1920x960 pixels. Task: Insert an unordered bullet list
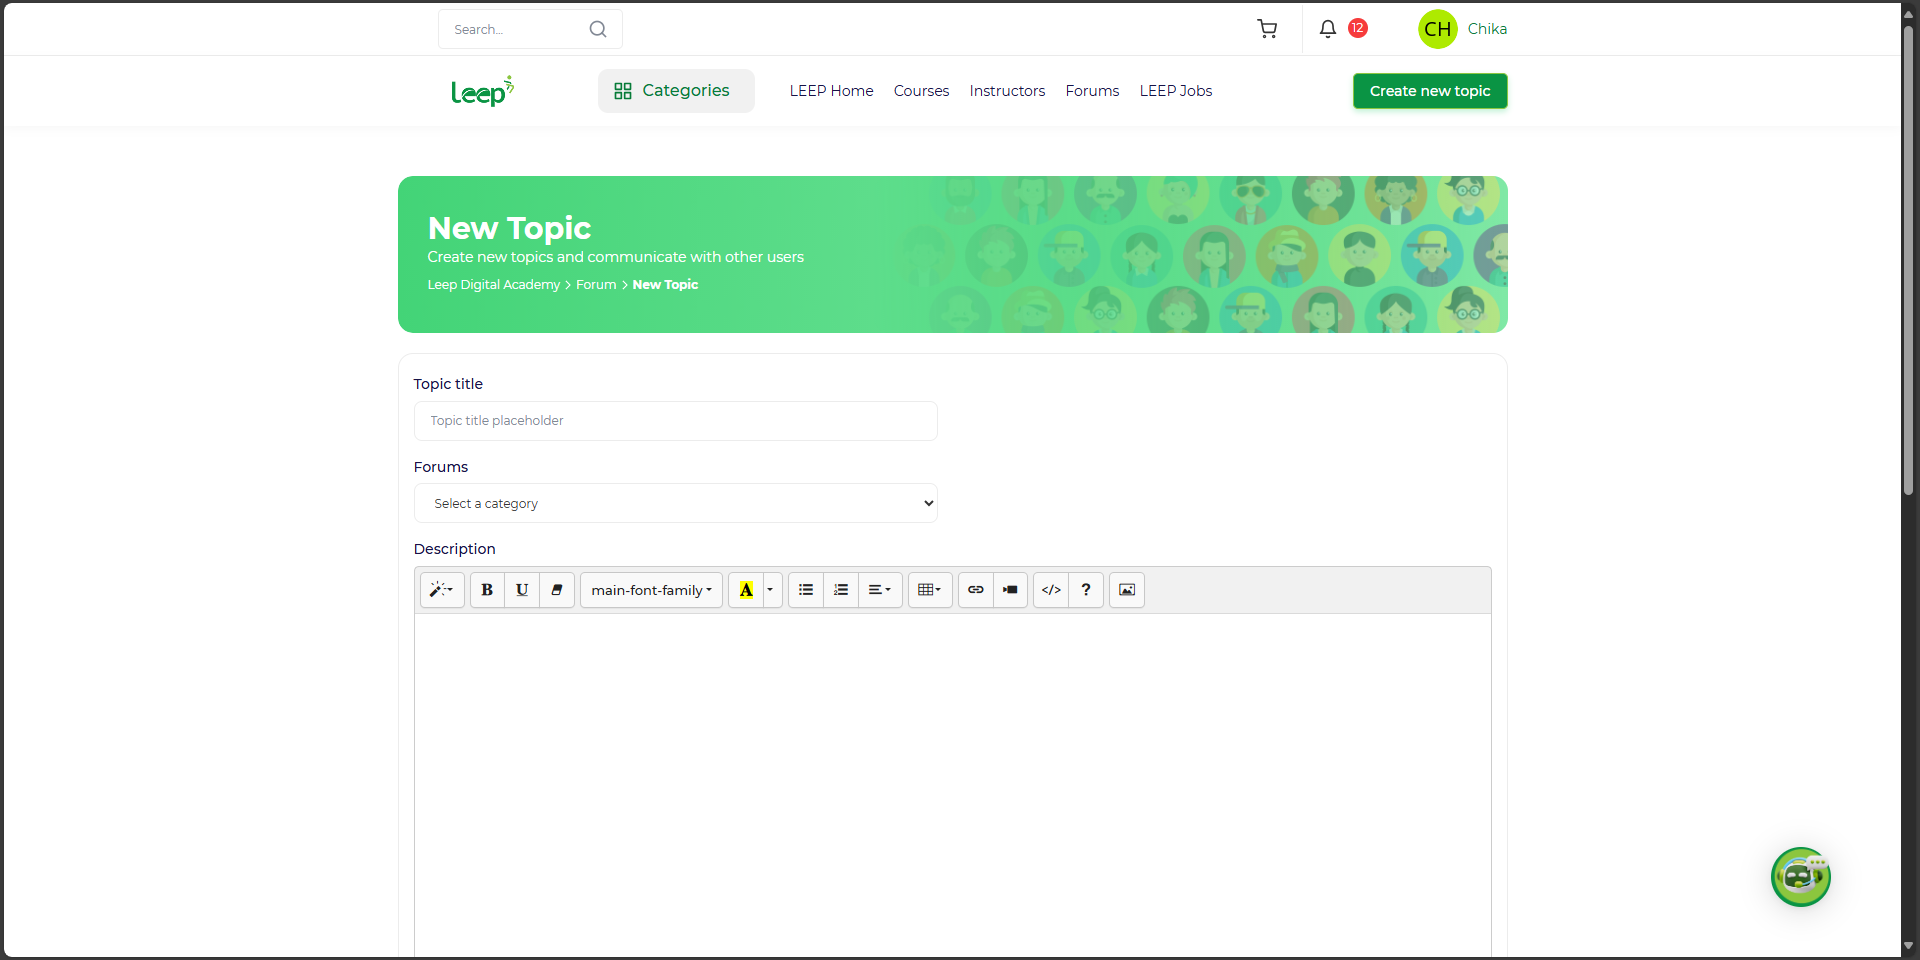tap(806, 590)
